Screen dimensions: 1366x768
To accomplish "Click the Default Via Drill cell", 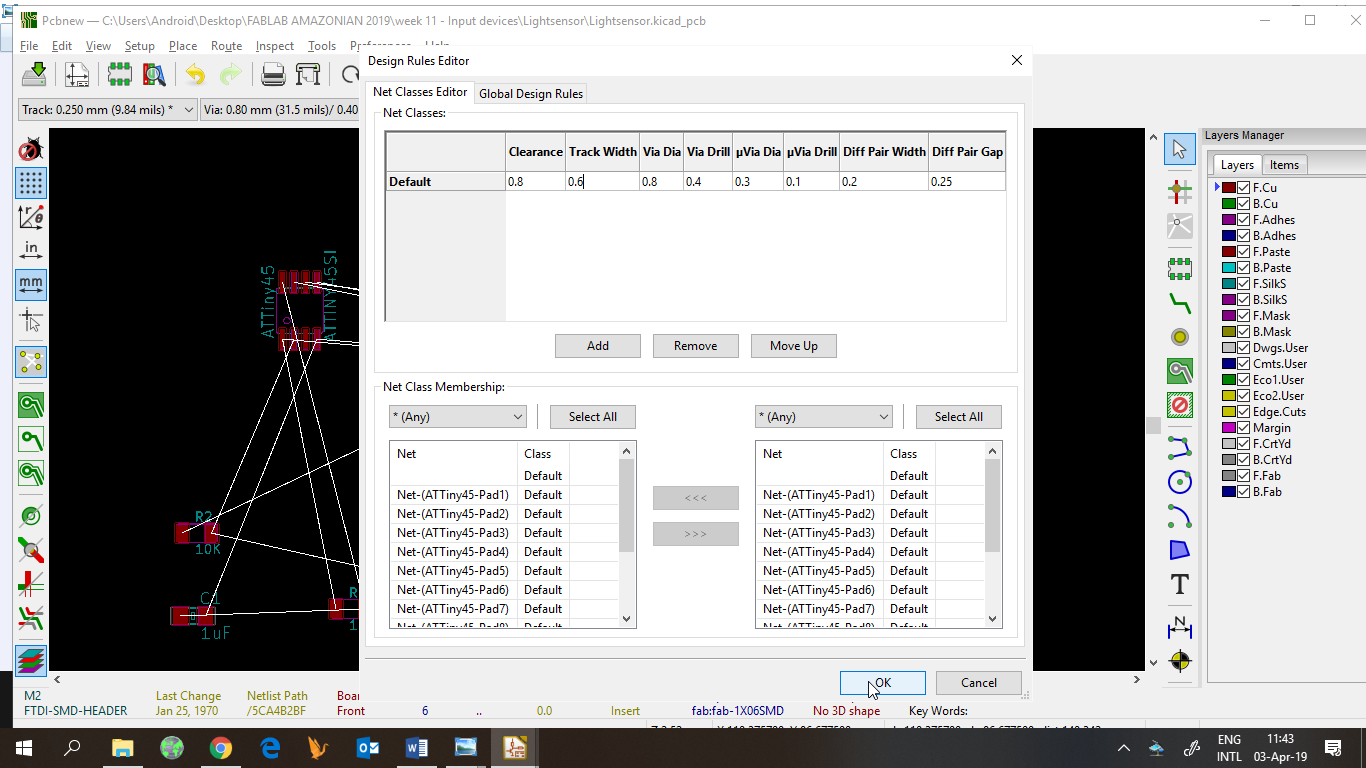I will click(707, 182).
